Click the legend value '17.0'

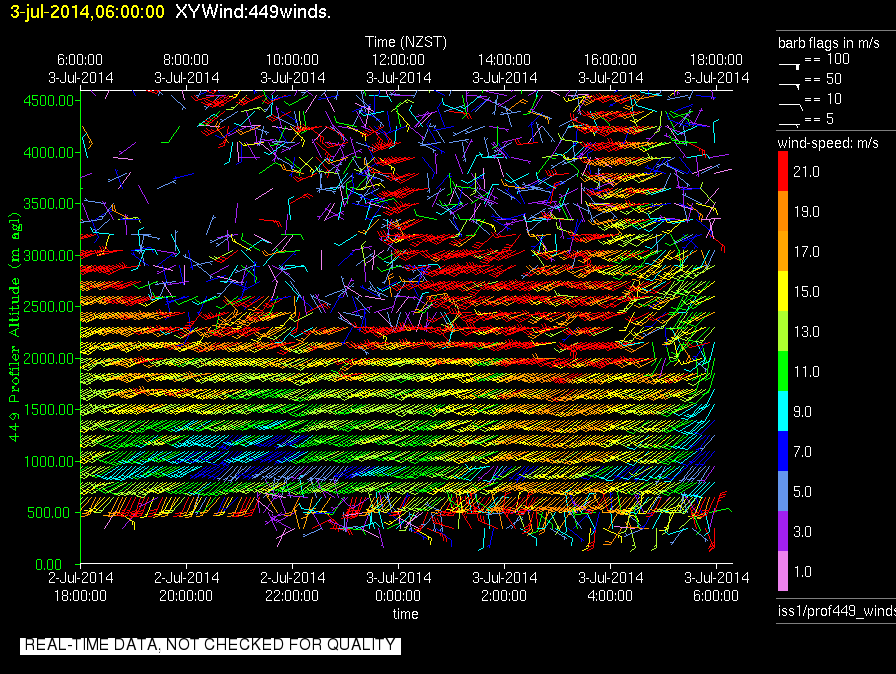806,252
